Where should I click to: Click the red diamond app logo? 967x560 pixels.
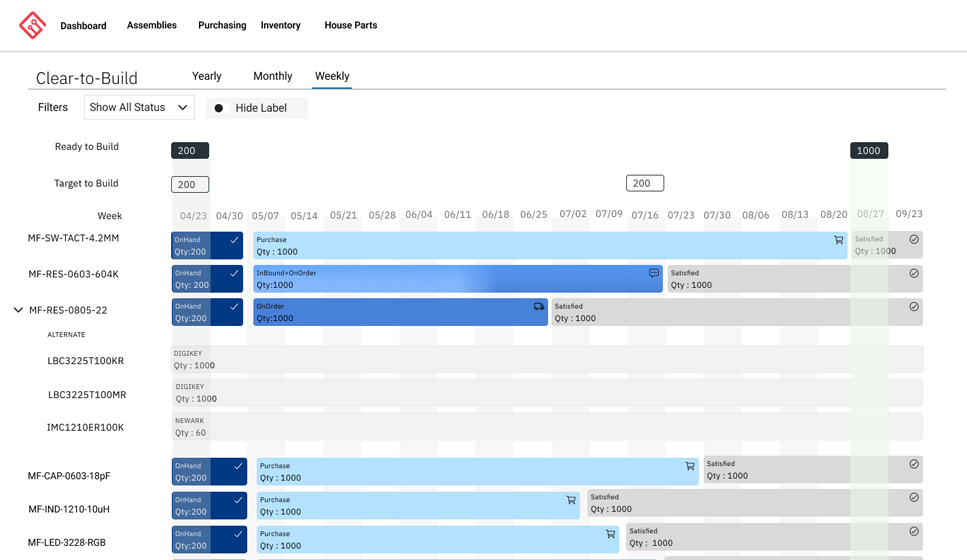pyautogui.click(x=32, y=25)
